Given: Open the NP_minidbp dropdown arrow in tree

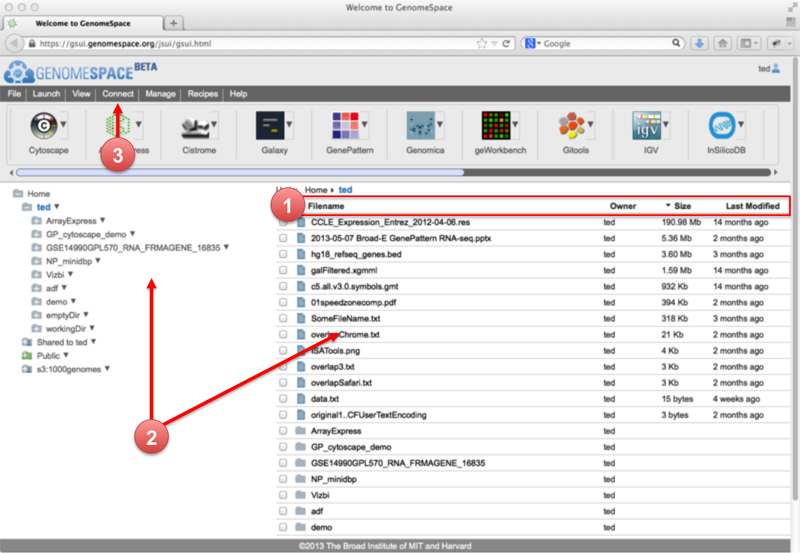Looking at the screenshot, I should click(x=98, y=261).
